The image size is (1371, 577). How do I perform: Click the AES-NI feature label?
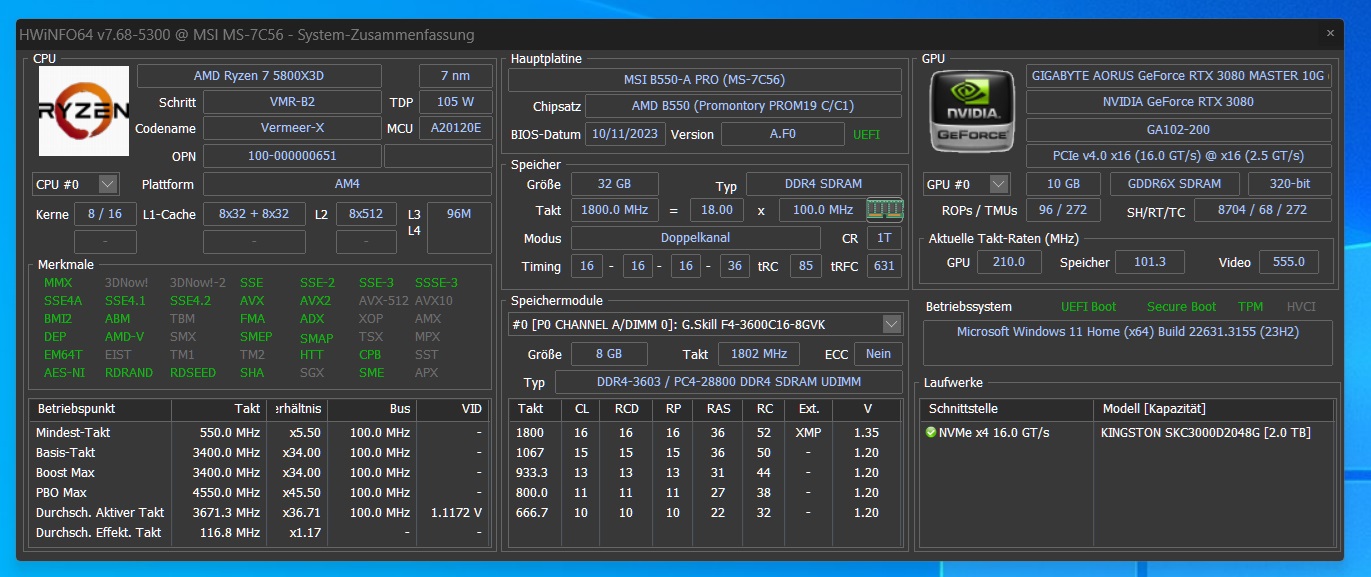[63, 372]
